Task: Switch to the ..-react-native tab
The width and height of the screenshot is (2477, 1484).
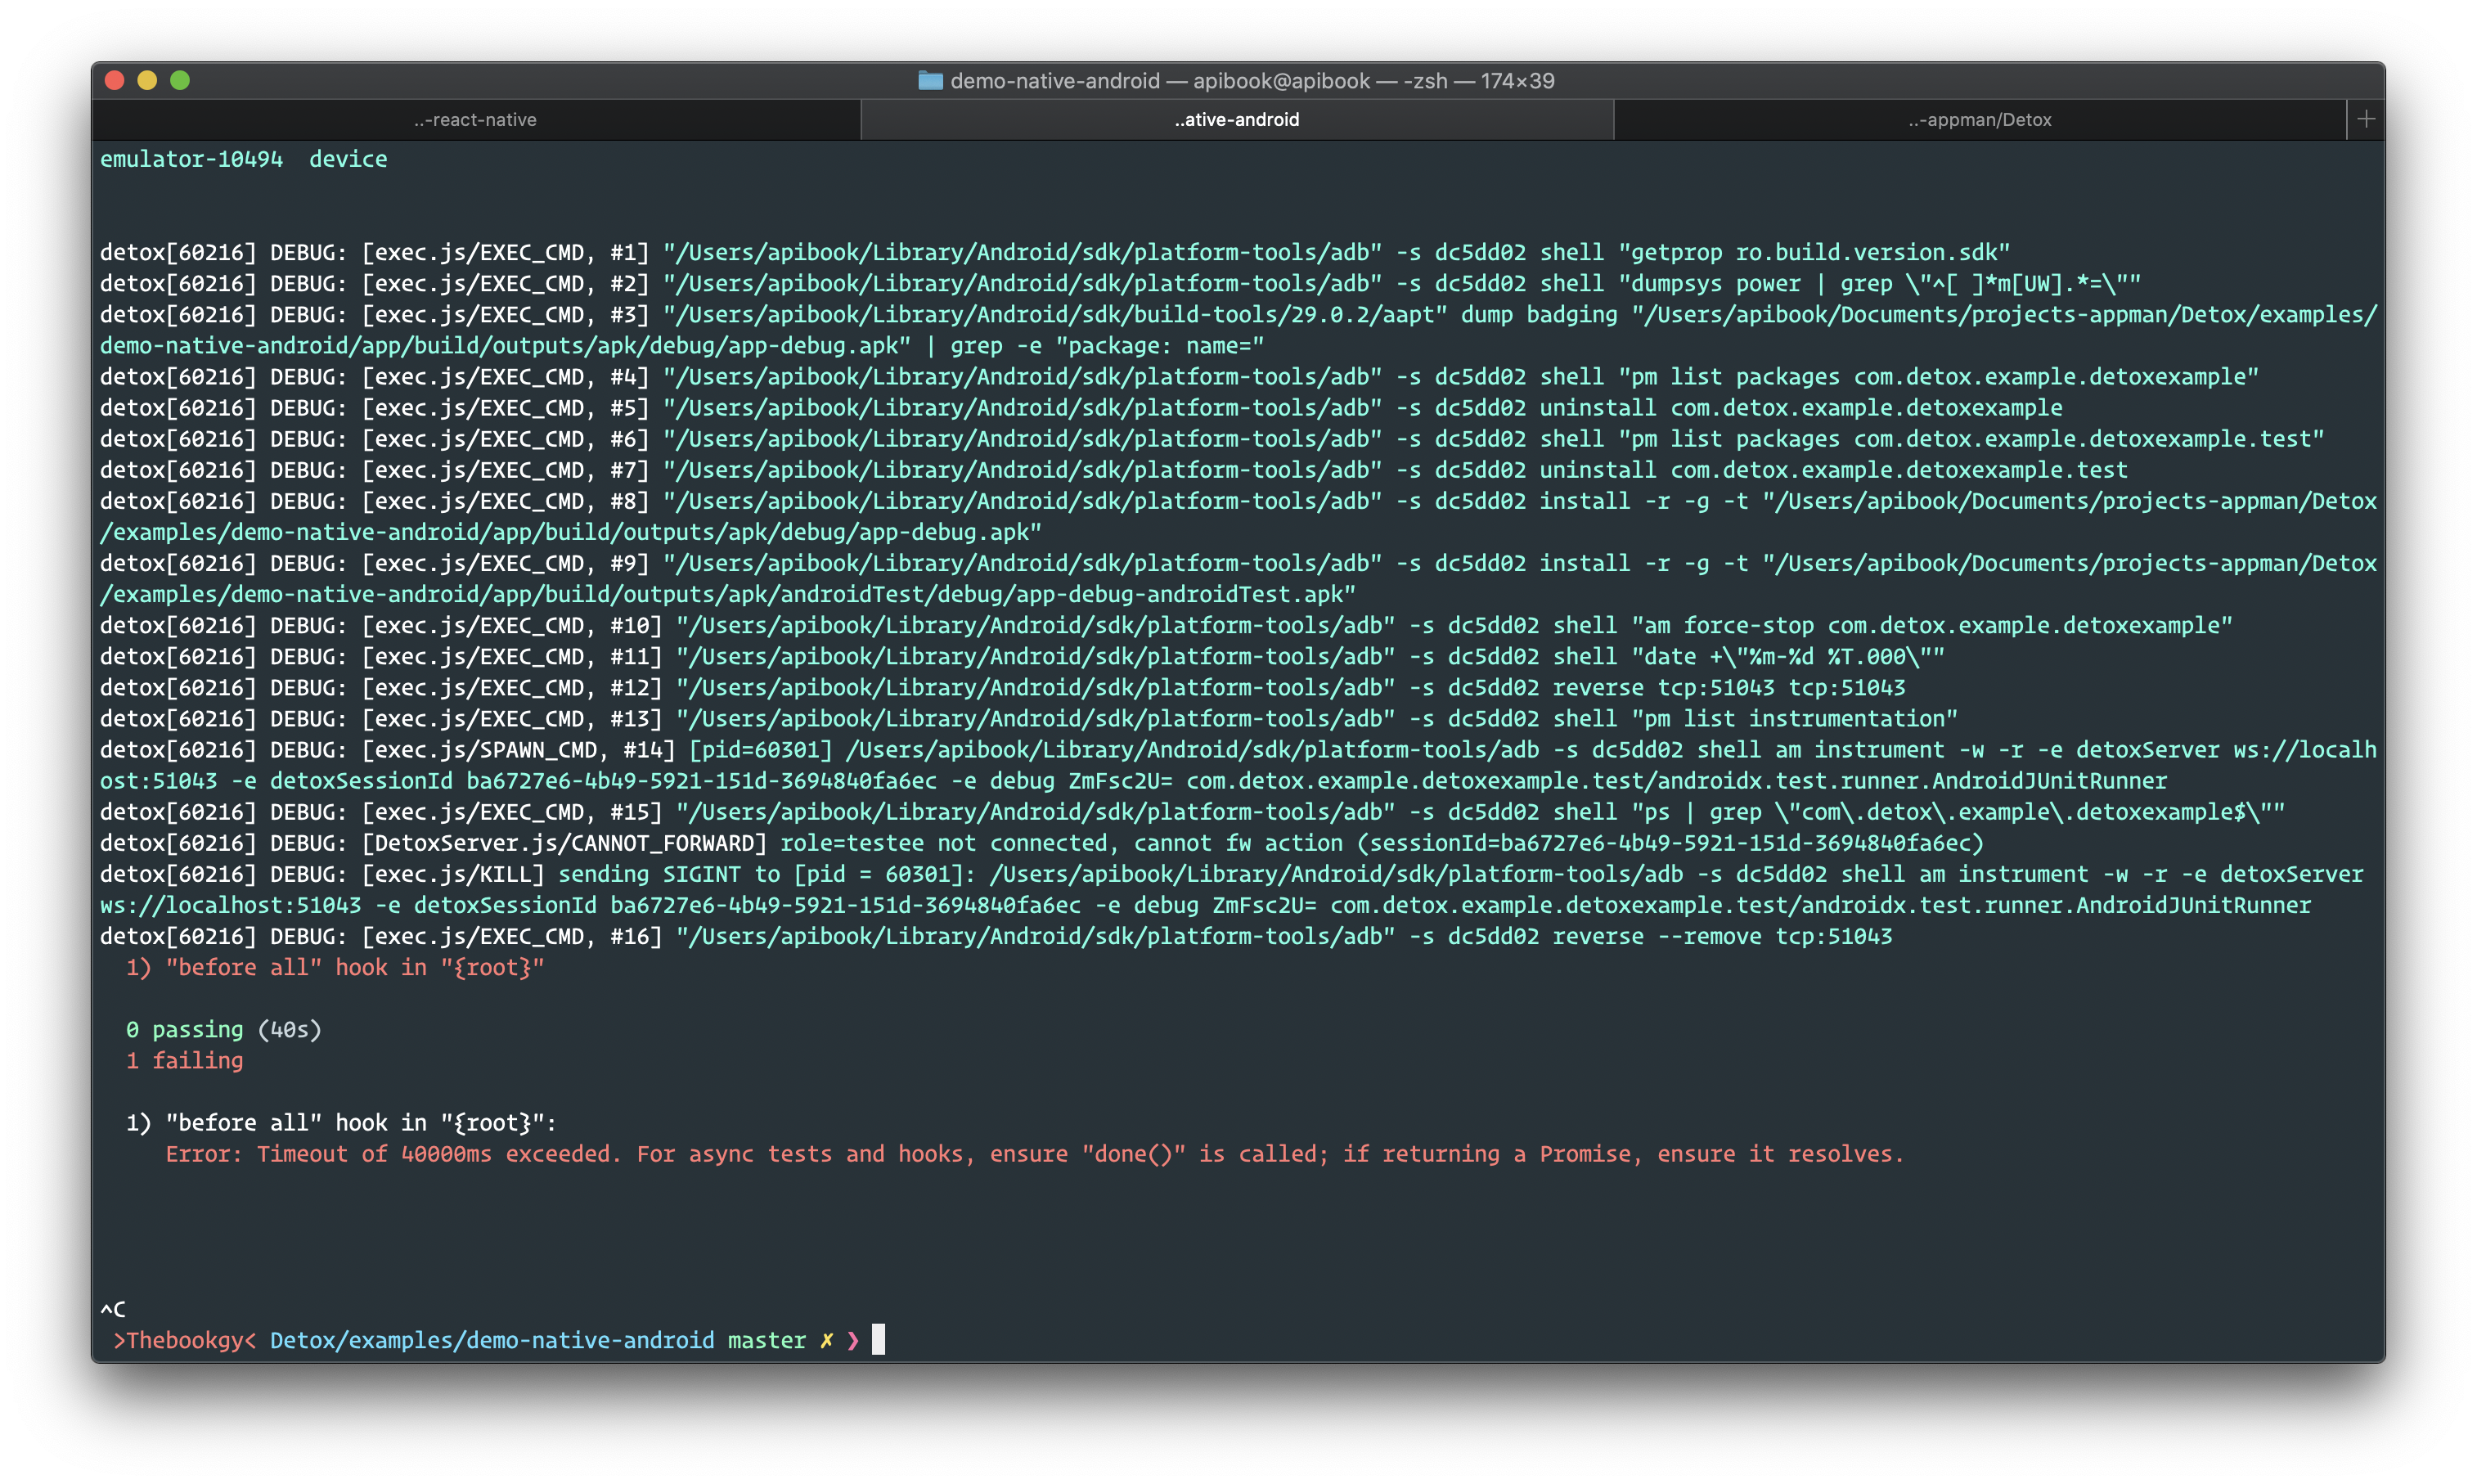Action: (x=475, y=119)
